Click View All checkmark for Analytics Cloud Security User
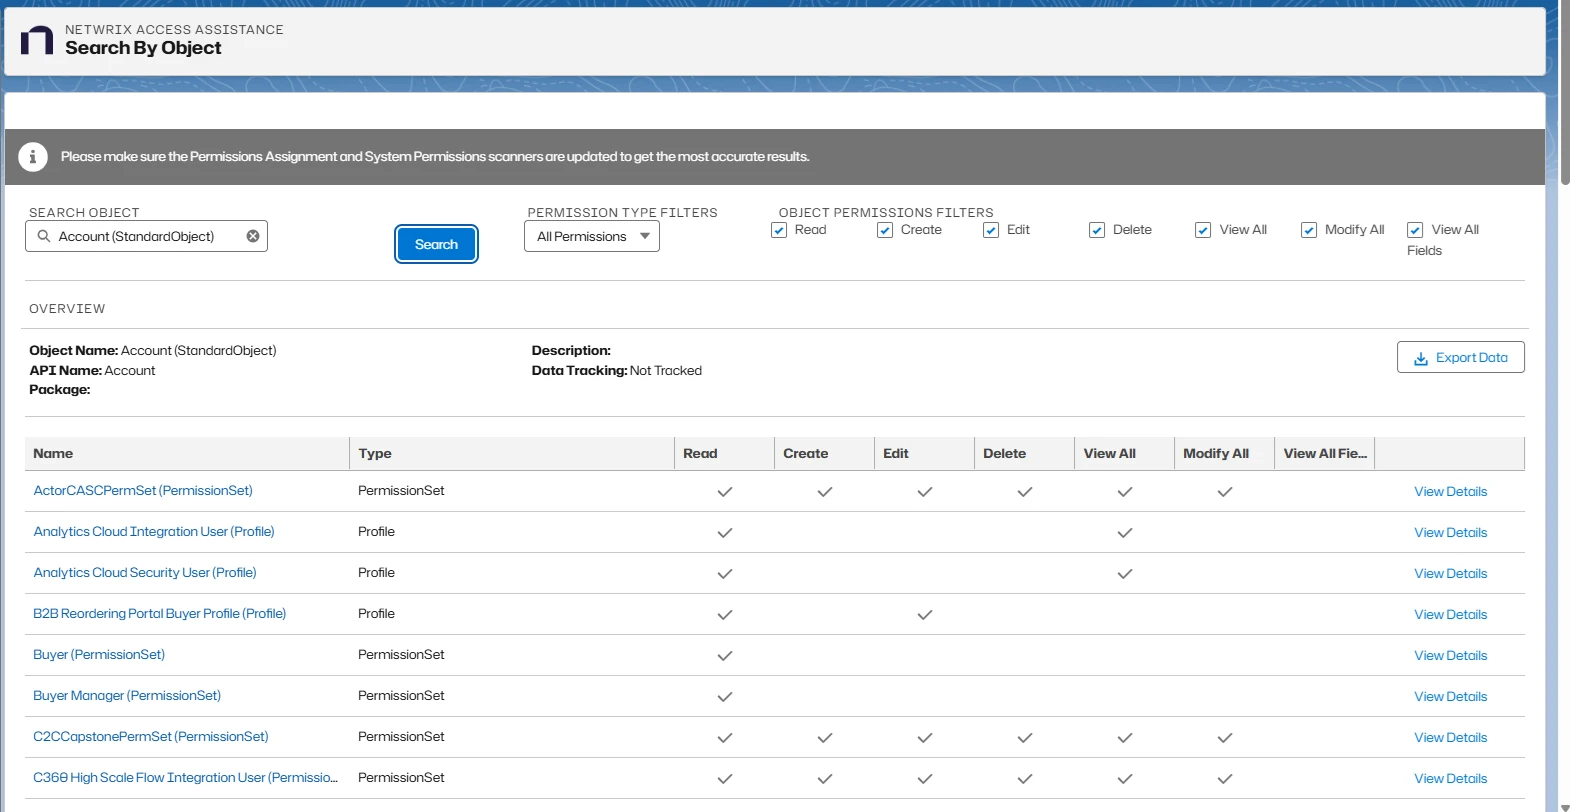Image resolution: width=1570 pixels, height=812 pixels. (1125, 574)
